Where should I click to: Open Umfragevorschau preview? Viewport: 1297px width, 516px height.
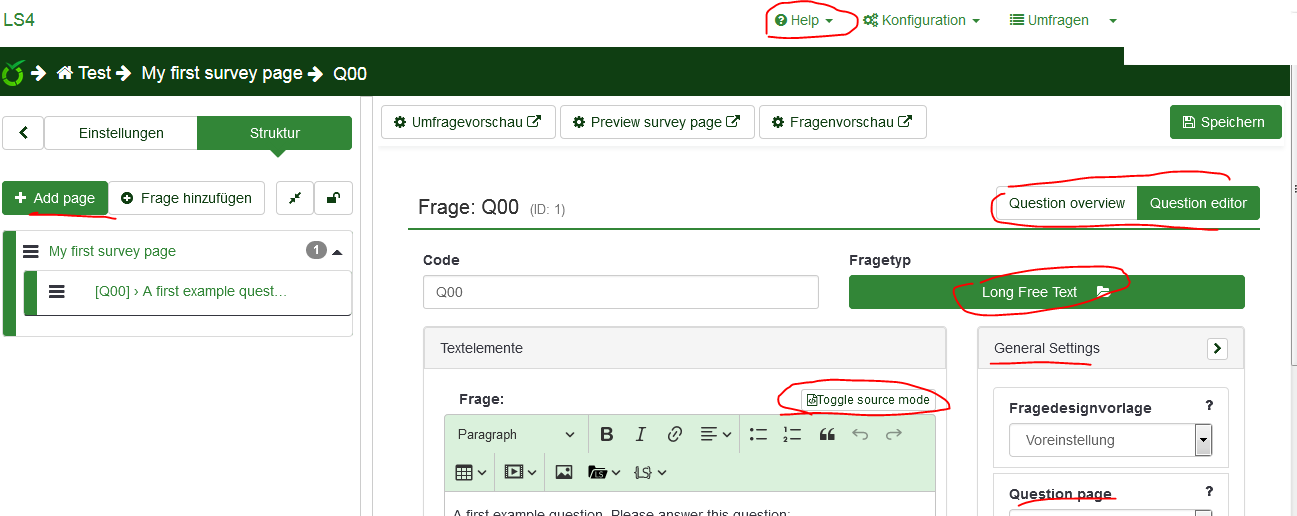click(468, 122)
